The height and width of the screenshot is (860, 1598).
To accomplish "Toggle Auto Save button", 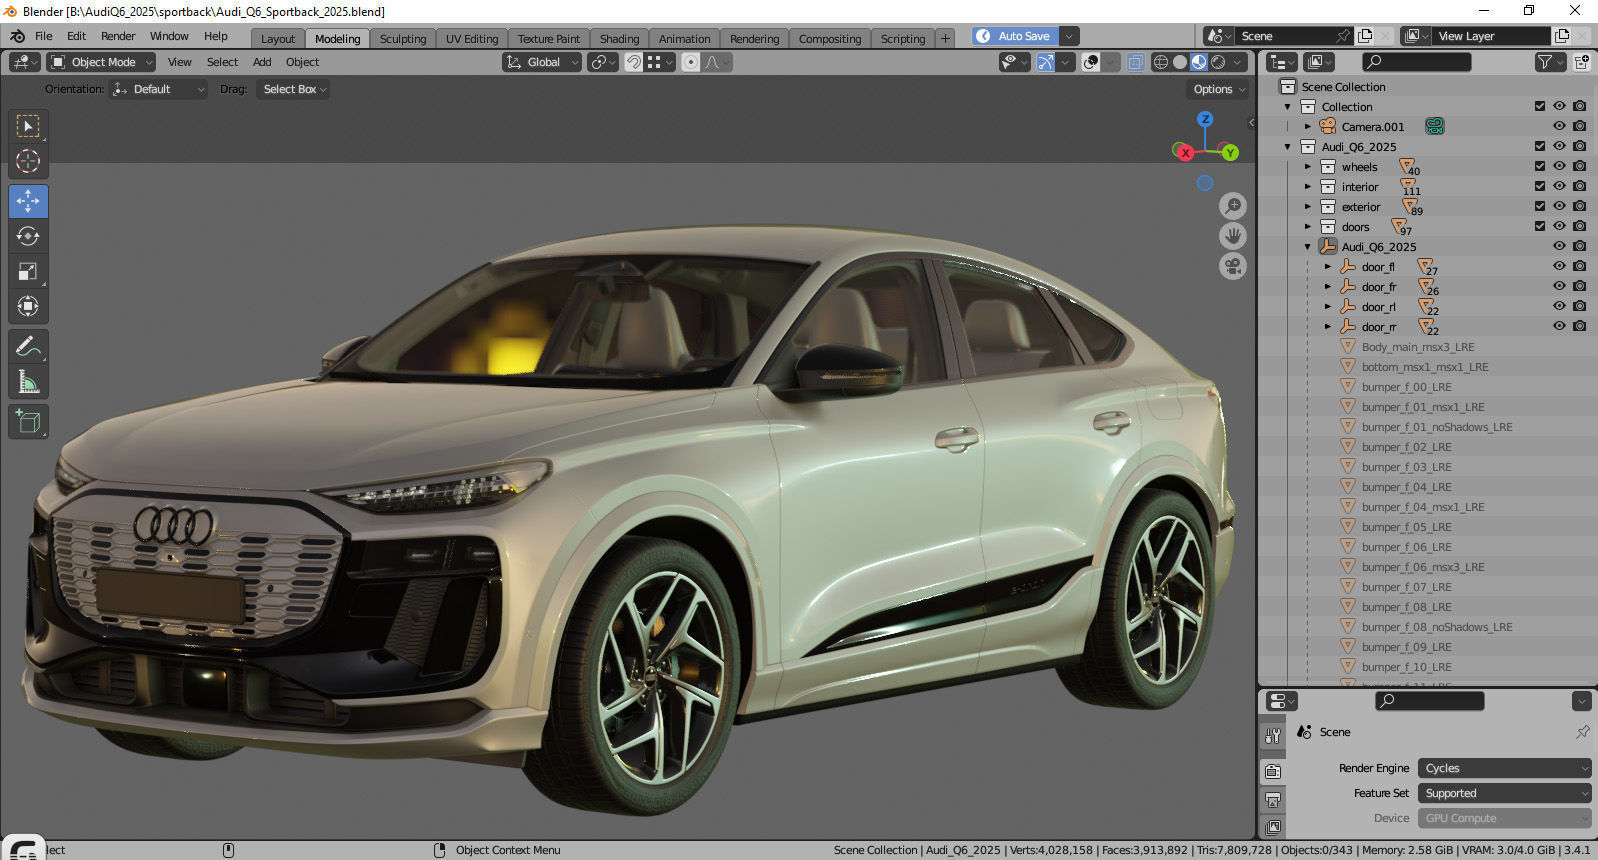I will 1015,36.
